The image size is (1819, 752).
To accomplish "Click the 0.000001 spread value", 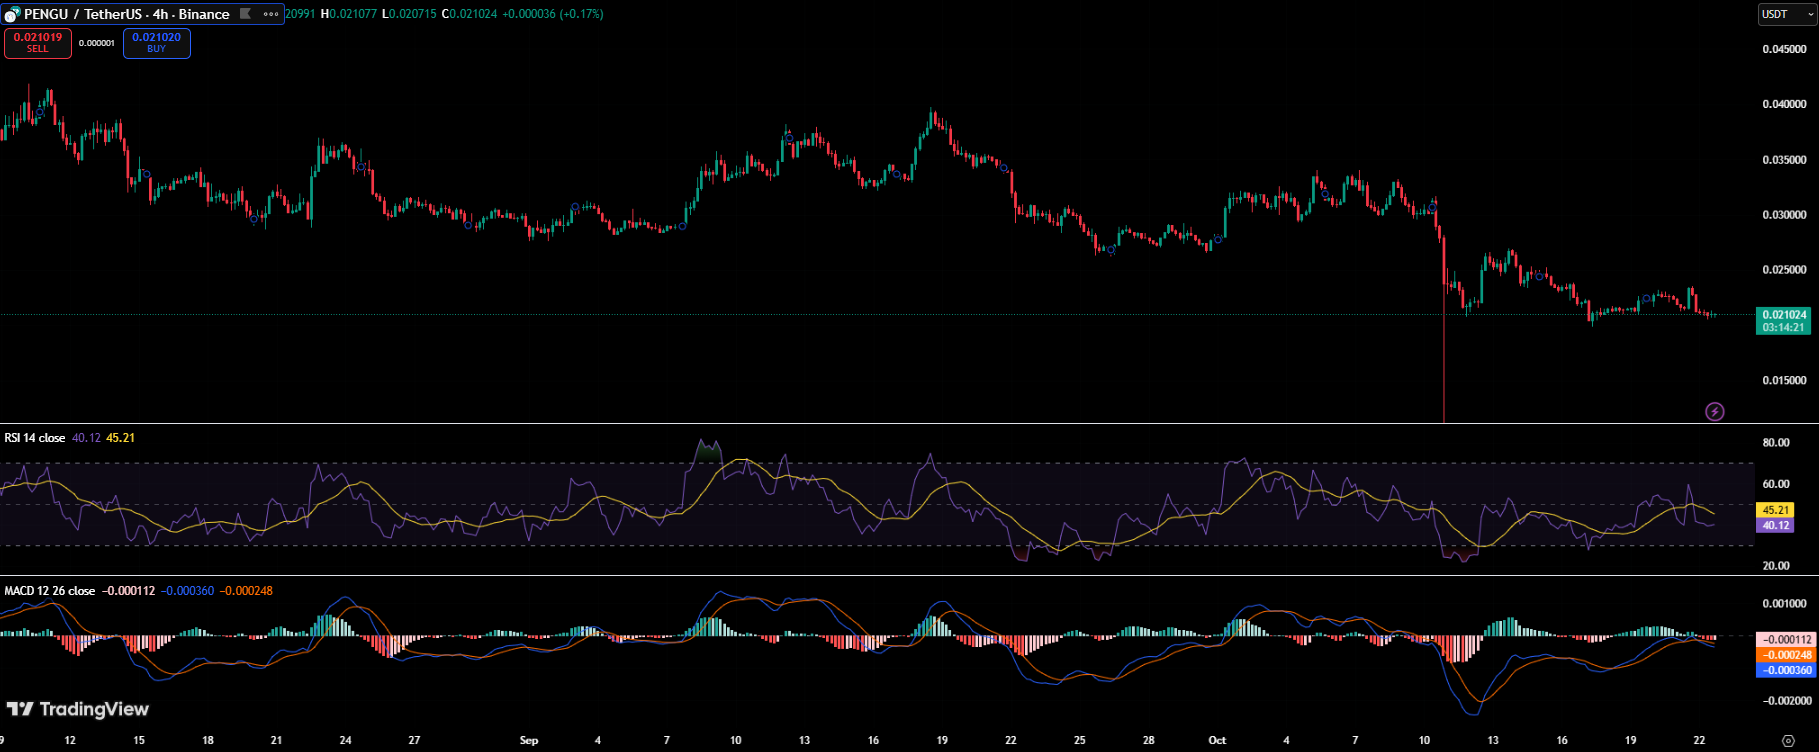I will 97,43.
